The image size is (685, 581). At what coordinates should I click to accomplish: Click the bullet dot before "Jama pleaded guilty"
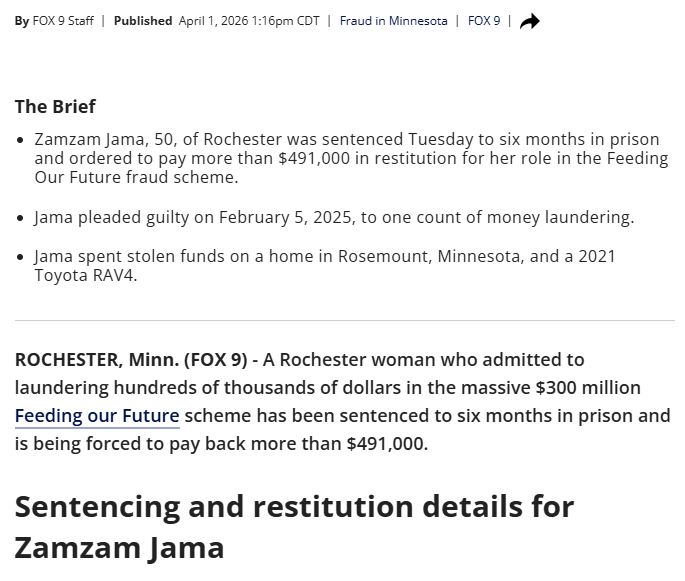(21, 218)
